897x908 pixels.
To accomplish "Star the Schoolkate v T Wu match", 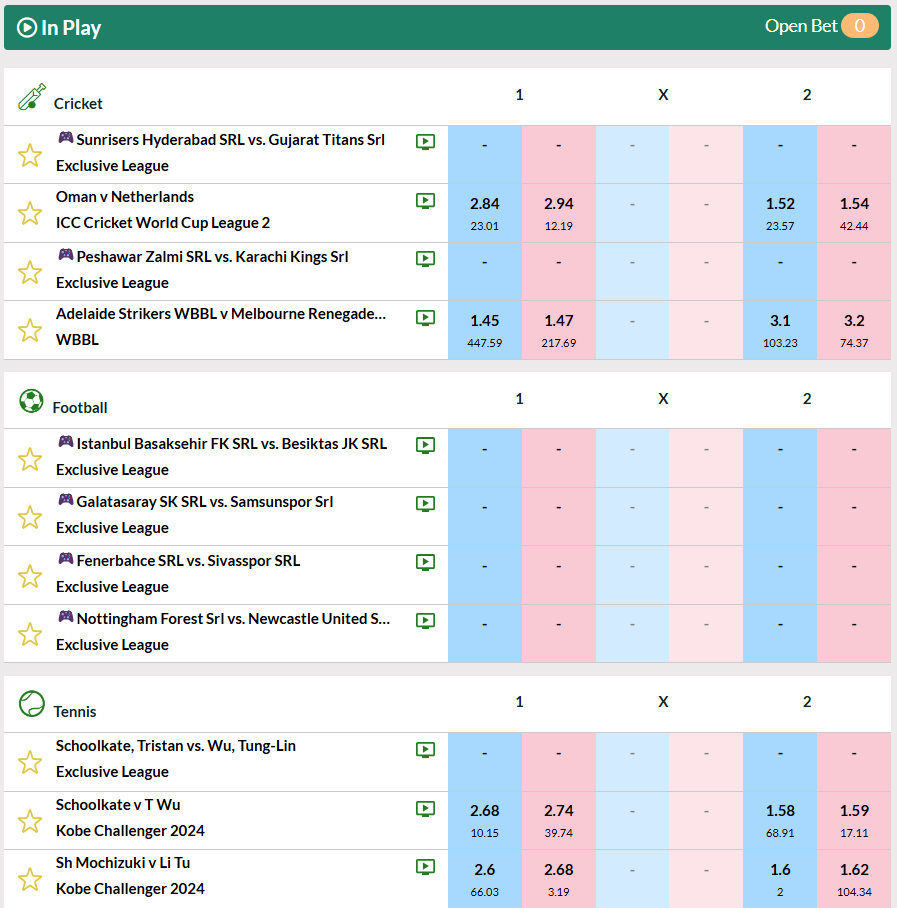I will [30, 821].
